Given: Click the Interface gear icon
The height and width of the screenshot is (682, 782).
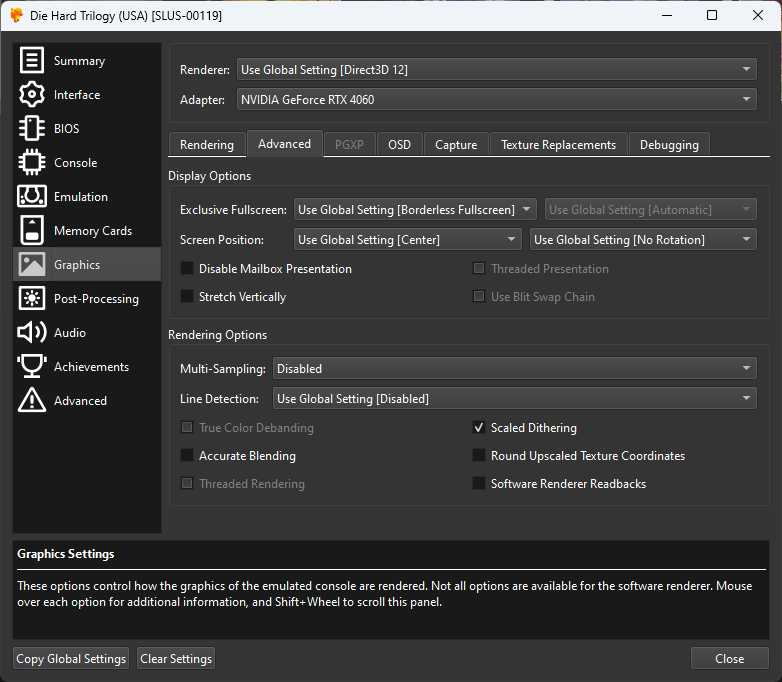Looking at the screenshot, I should coord(32,94).
